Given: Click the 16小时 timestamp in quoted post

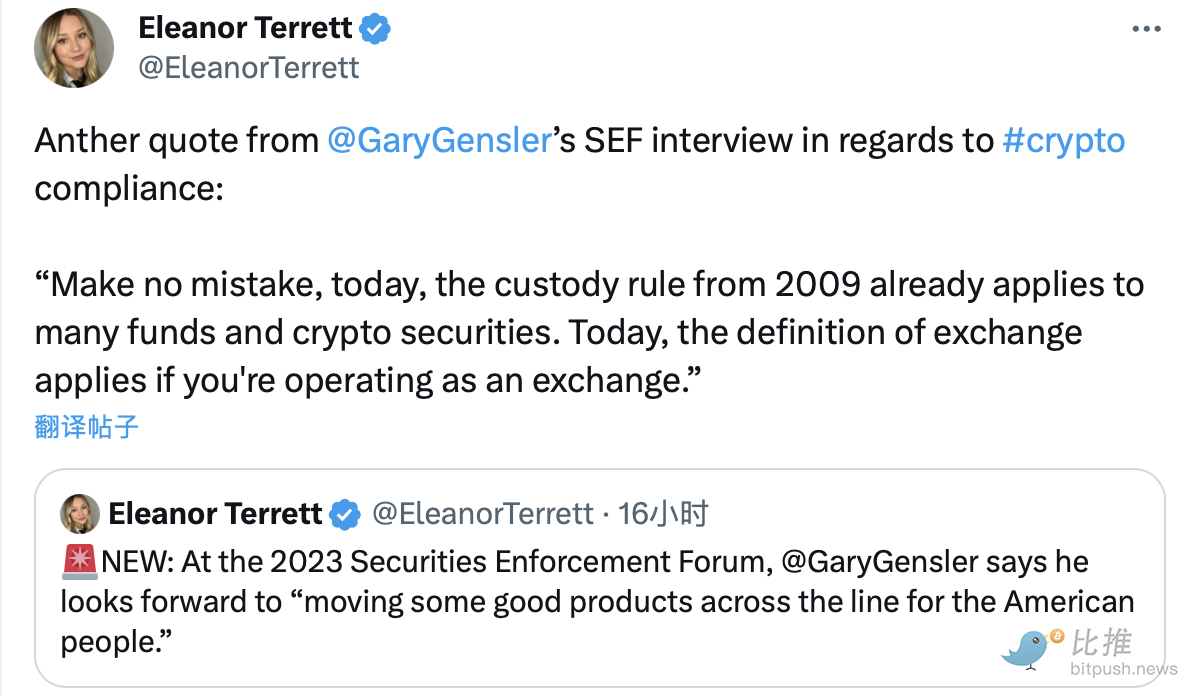Looking at the screenshot, I should (x=664, y=514).
